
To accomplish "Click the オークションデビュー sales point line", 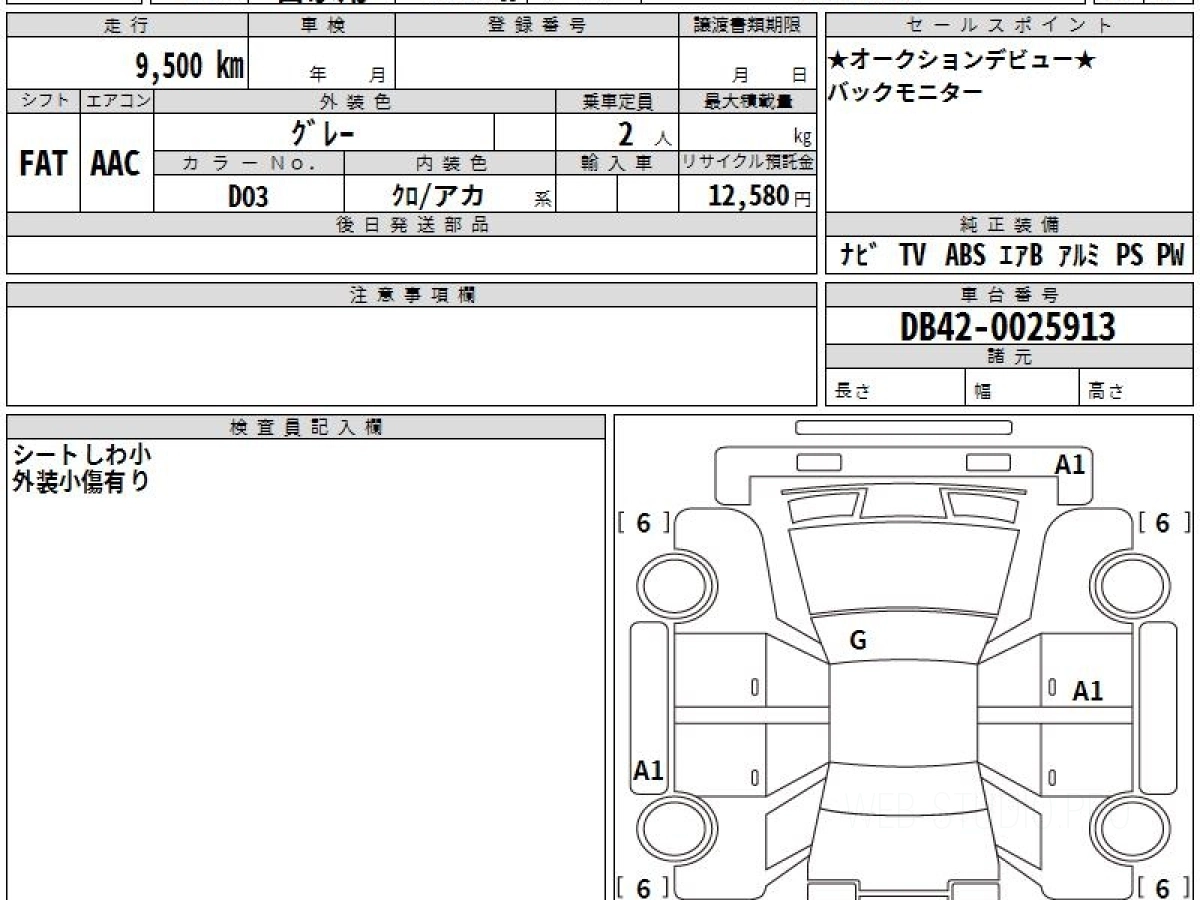I will [x=962, y=60].
